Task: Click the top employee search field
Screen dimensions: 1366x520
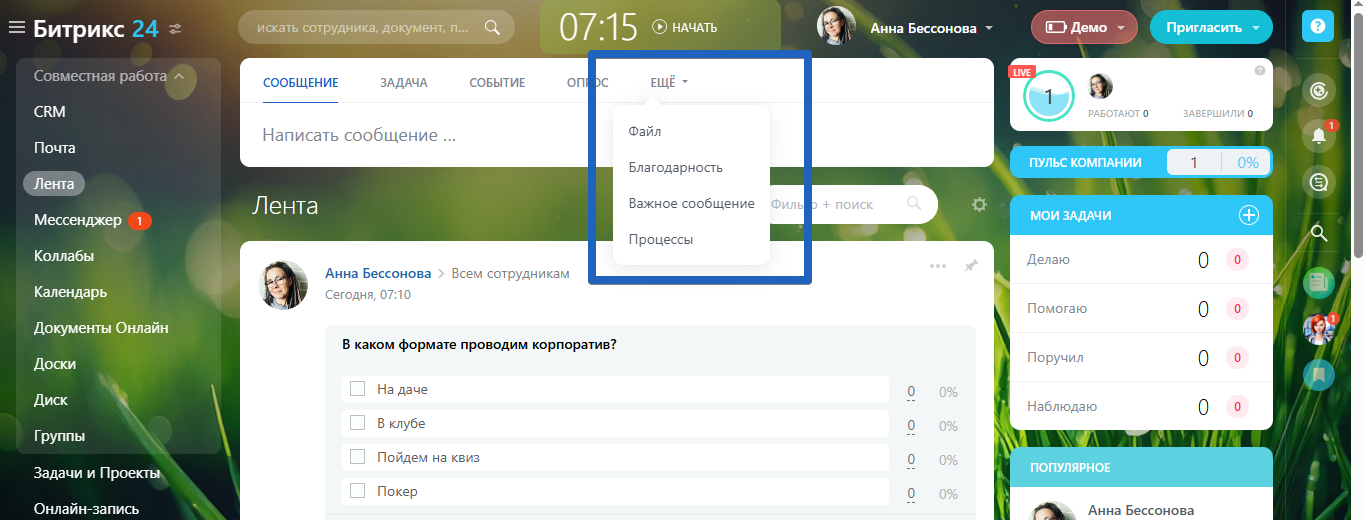Action: [x=376, y=28]
